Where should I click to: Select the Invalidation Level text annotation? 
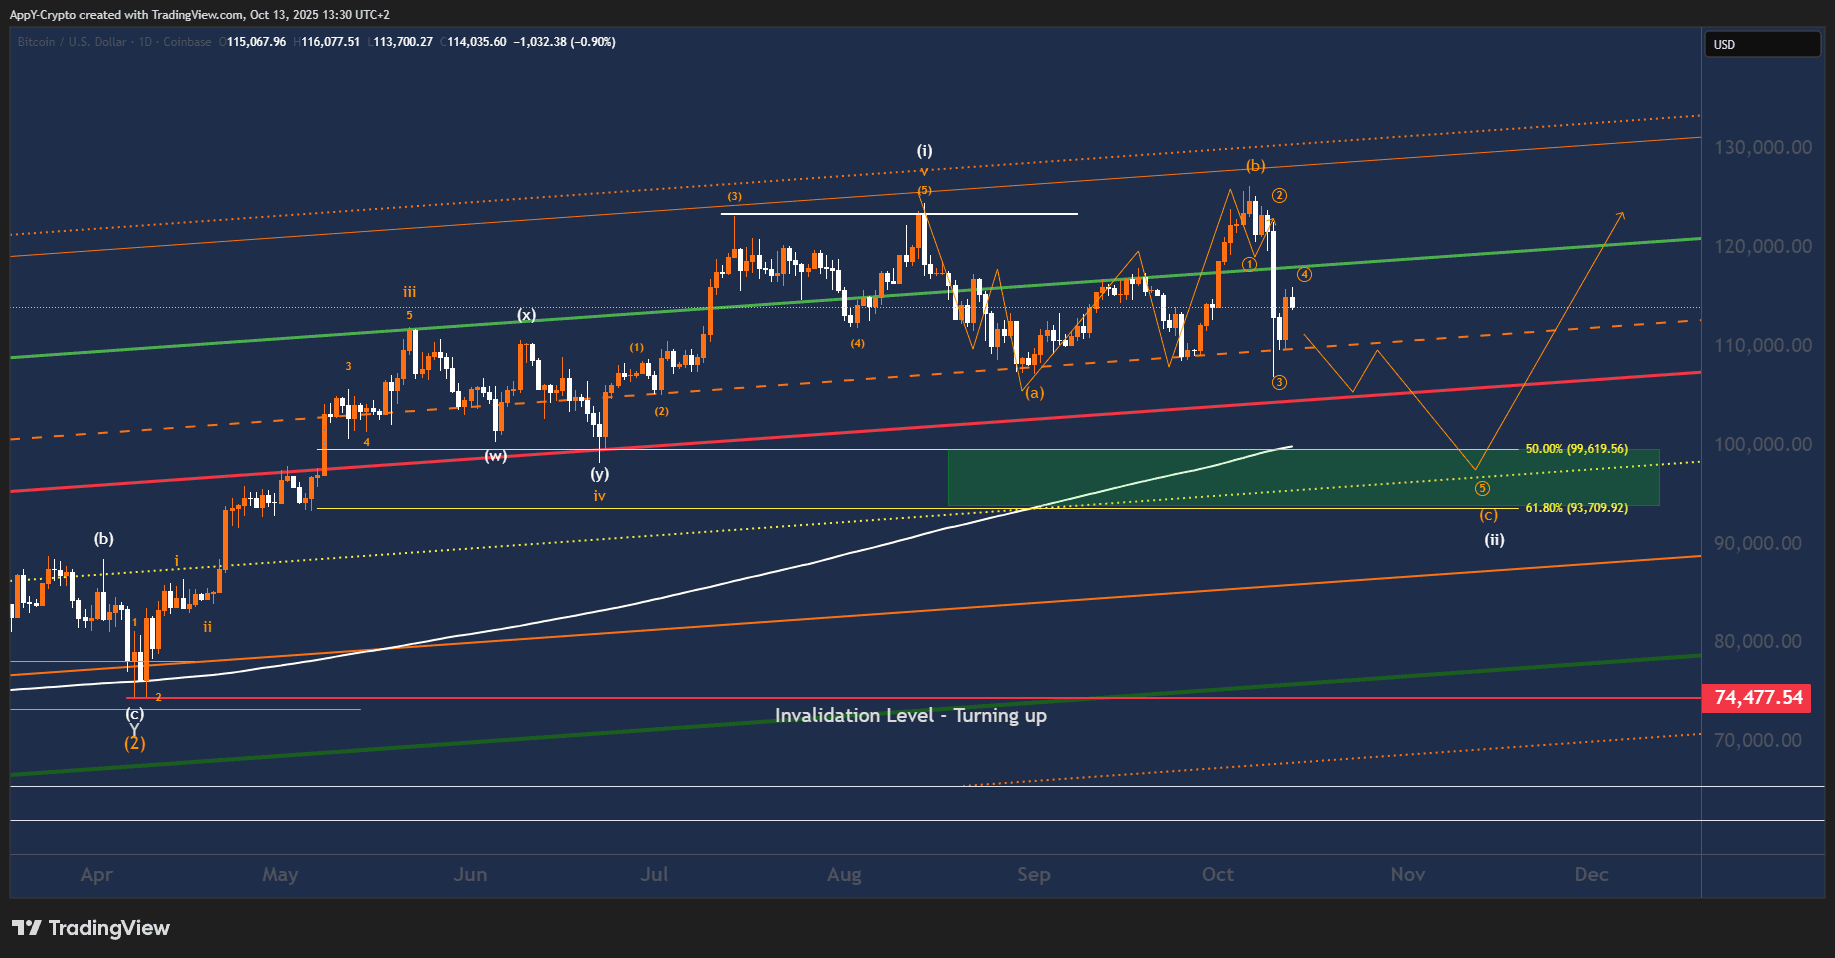pyautogui.click(x=910, y=715)
